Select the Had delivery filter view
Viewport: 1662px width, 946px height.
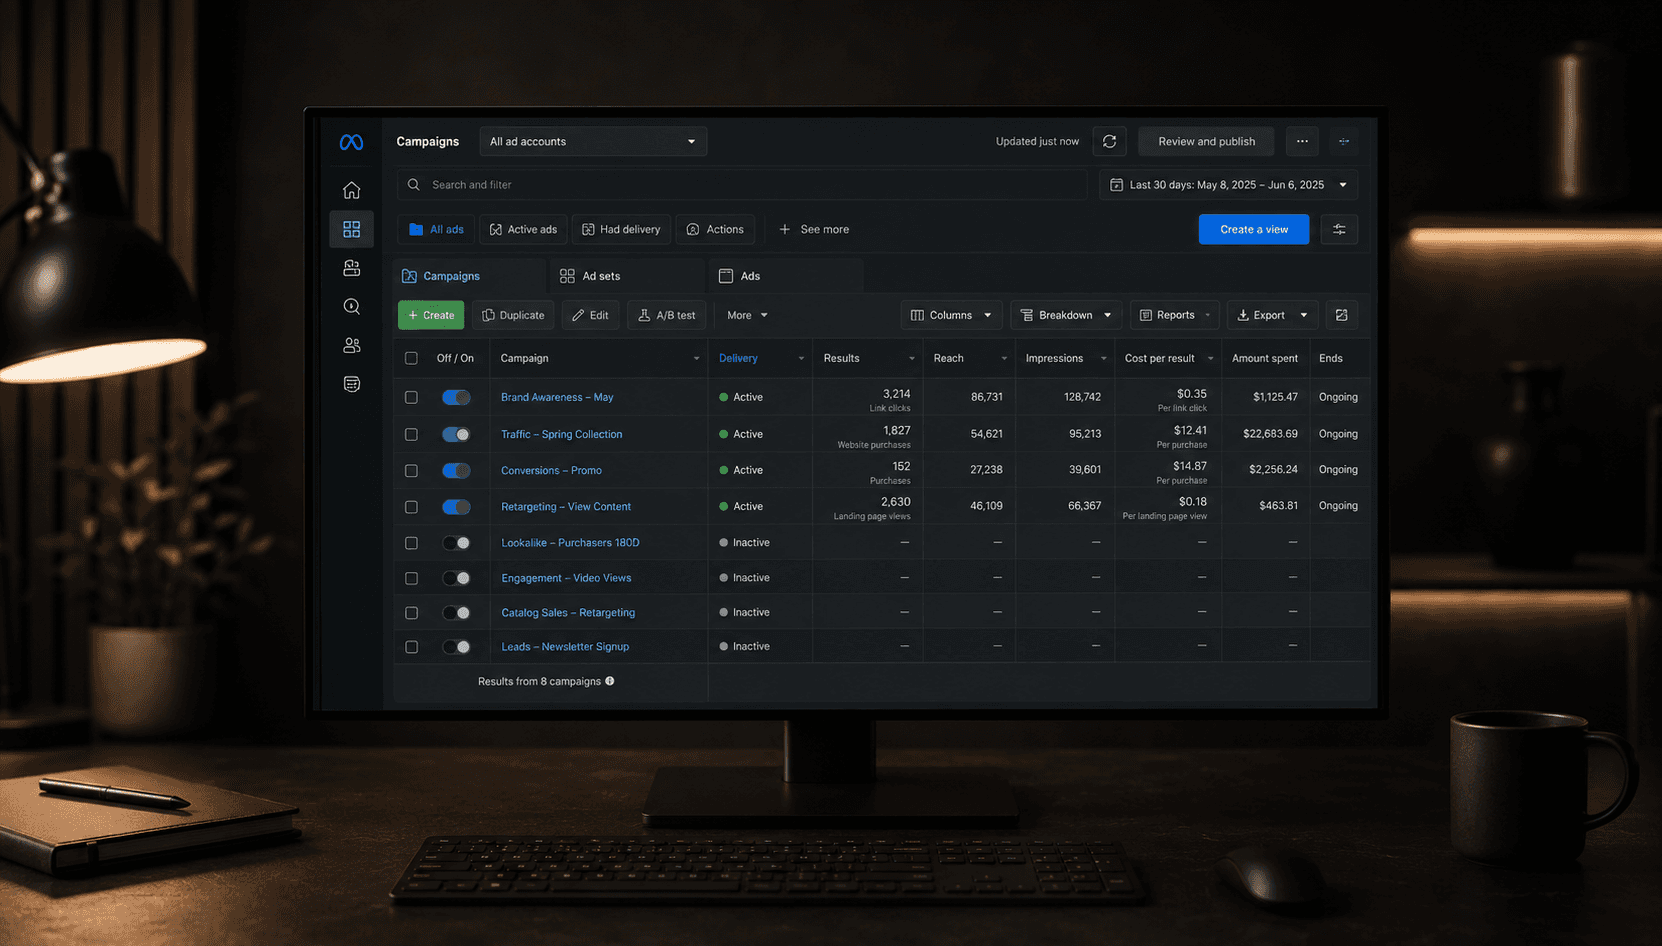pyautogui.click(x=621, y=229)
